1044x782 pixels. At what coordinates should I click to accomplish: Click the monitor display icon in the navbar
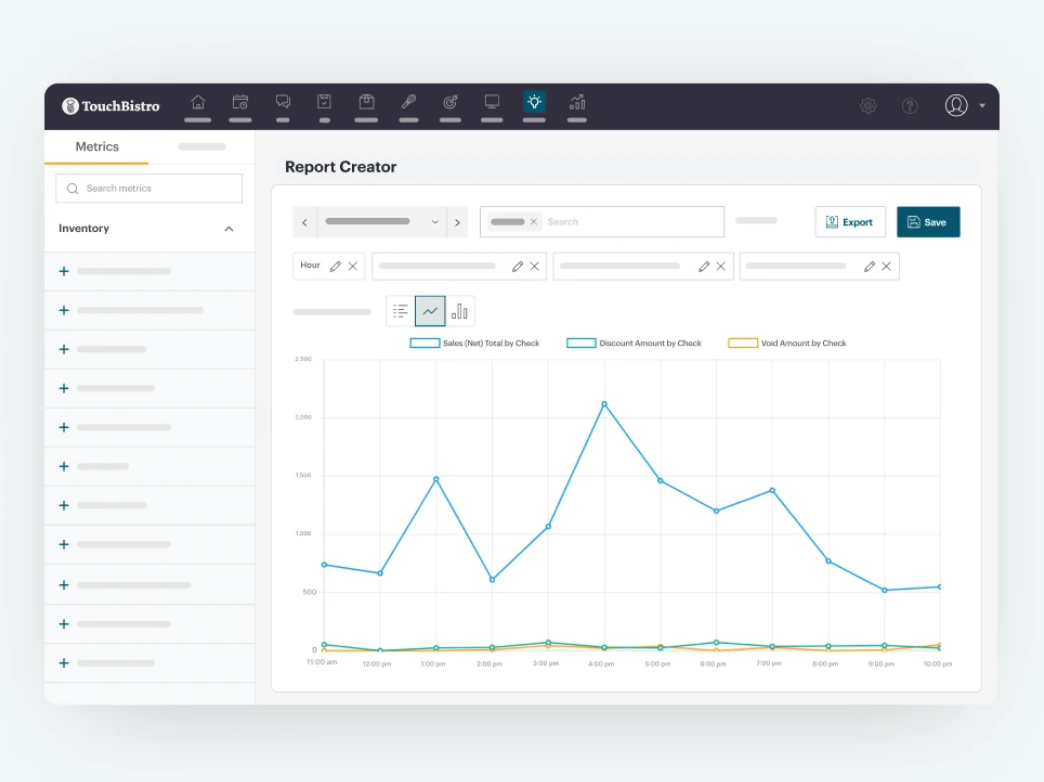point(491,101)
